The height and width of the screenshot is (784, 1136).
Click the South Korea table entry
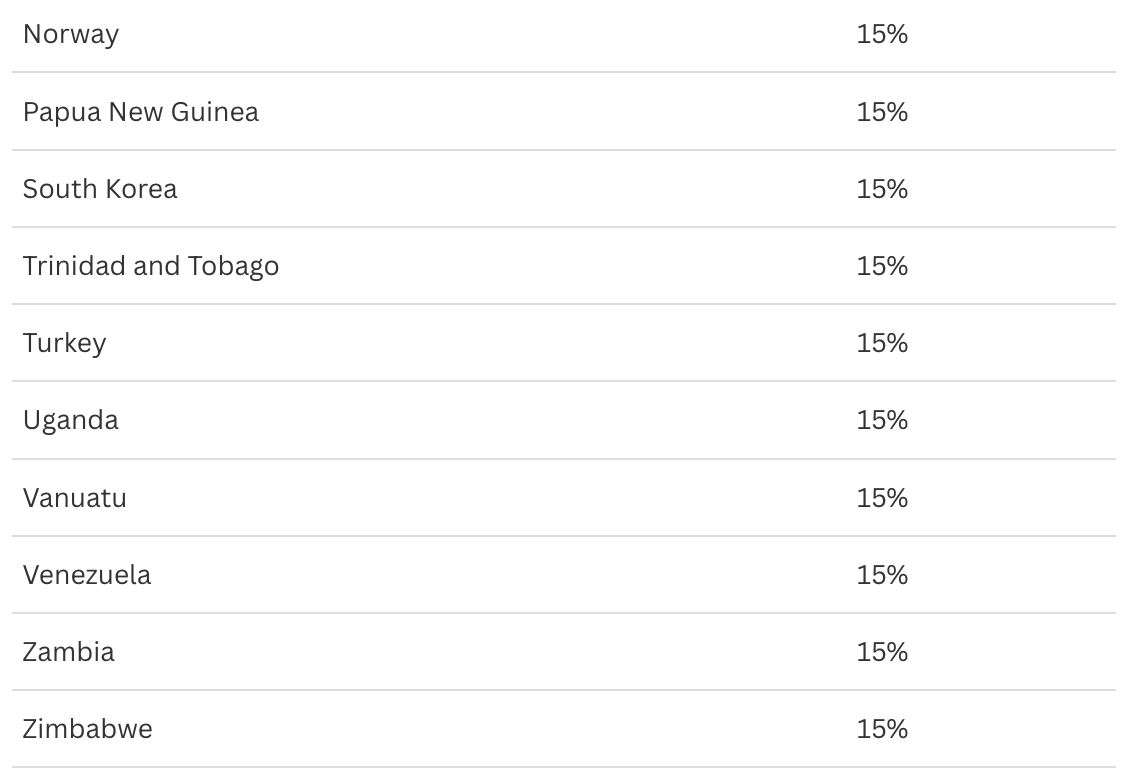click(x=100, y=189)
